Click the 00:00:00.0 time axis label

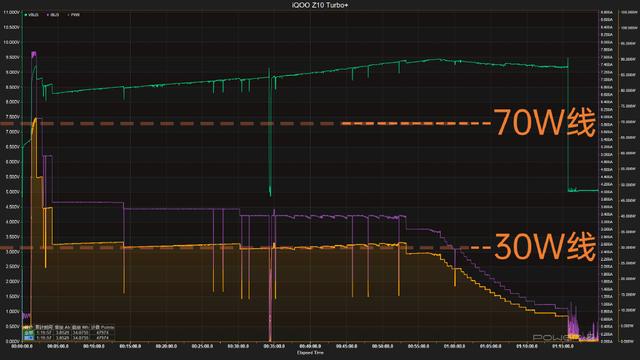tap(23, 346)
